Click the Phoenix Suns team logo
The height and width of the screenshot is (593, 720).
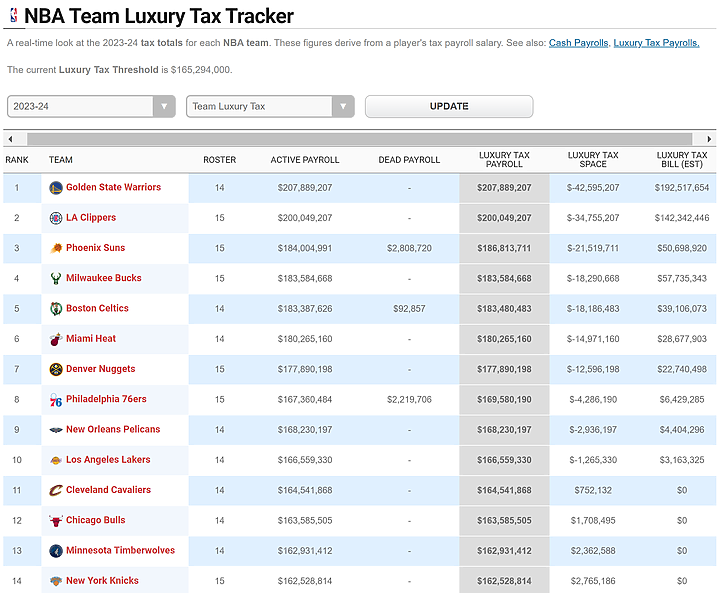click(56, 248)
